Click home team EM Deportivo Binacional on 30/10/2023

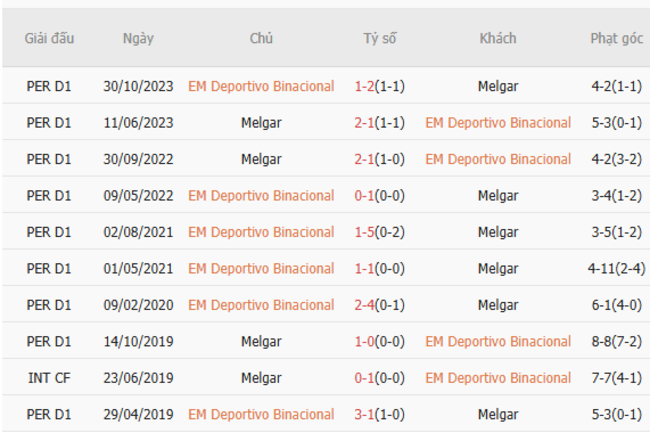tap(261, 86)
